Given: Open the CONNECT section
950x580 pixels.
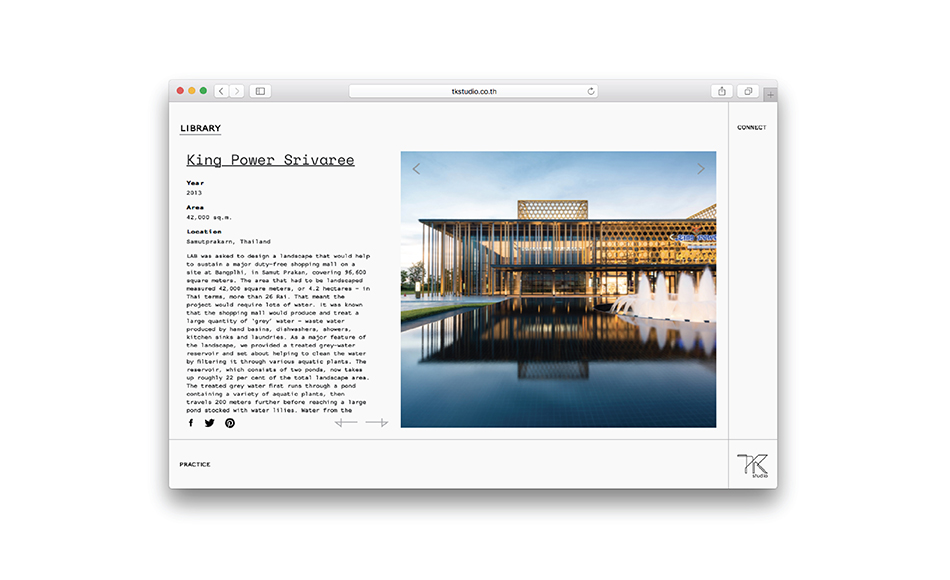Looking at the screenshot, I should point(752,127).
